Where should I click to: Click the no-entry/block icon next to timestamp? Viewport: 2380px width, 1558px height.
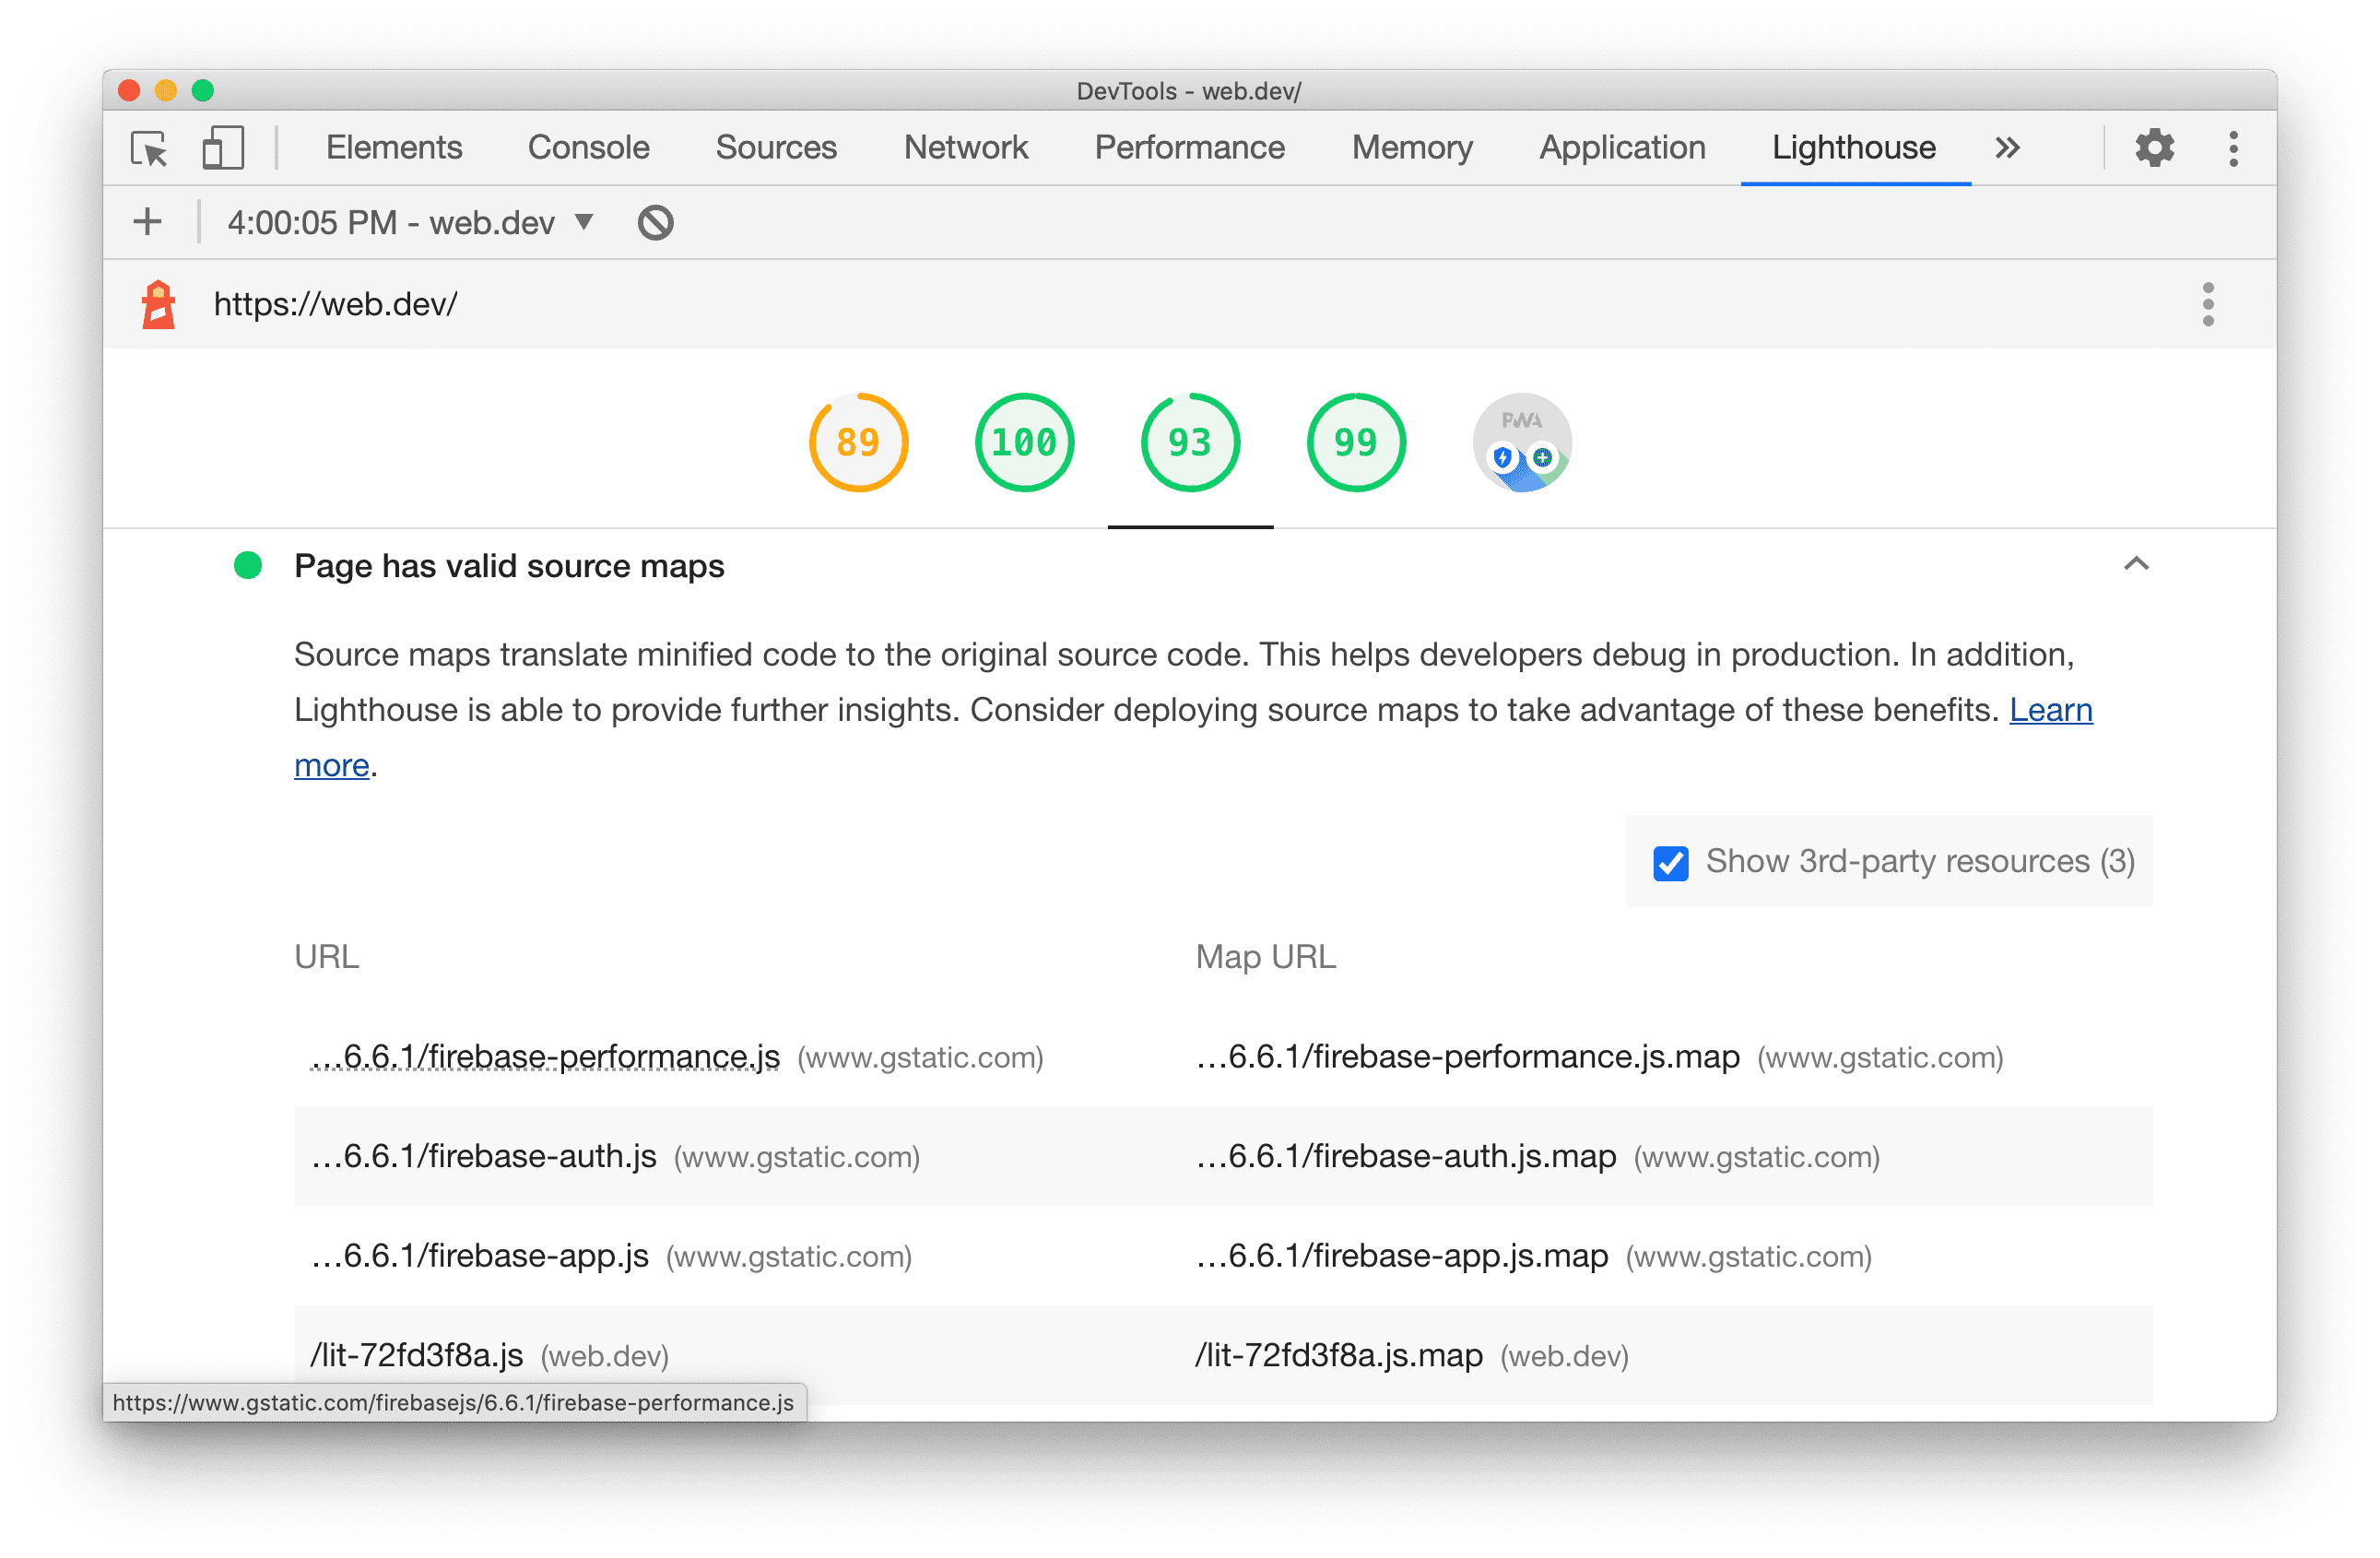(x=655, y=222)
